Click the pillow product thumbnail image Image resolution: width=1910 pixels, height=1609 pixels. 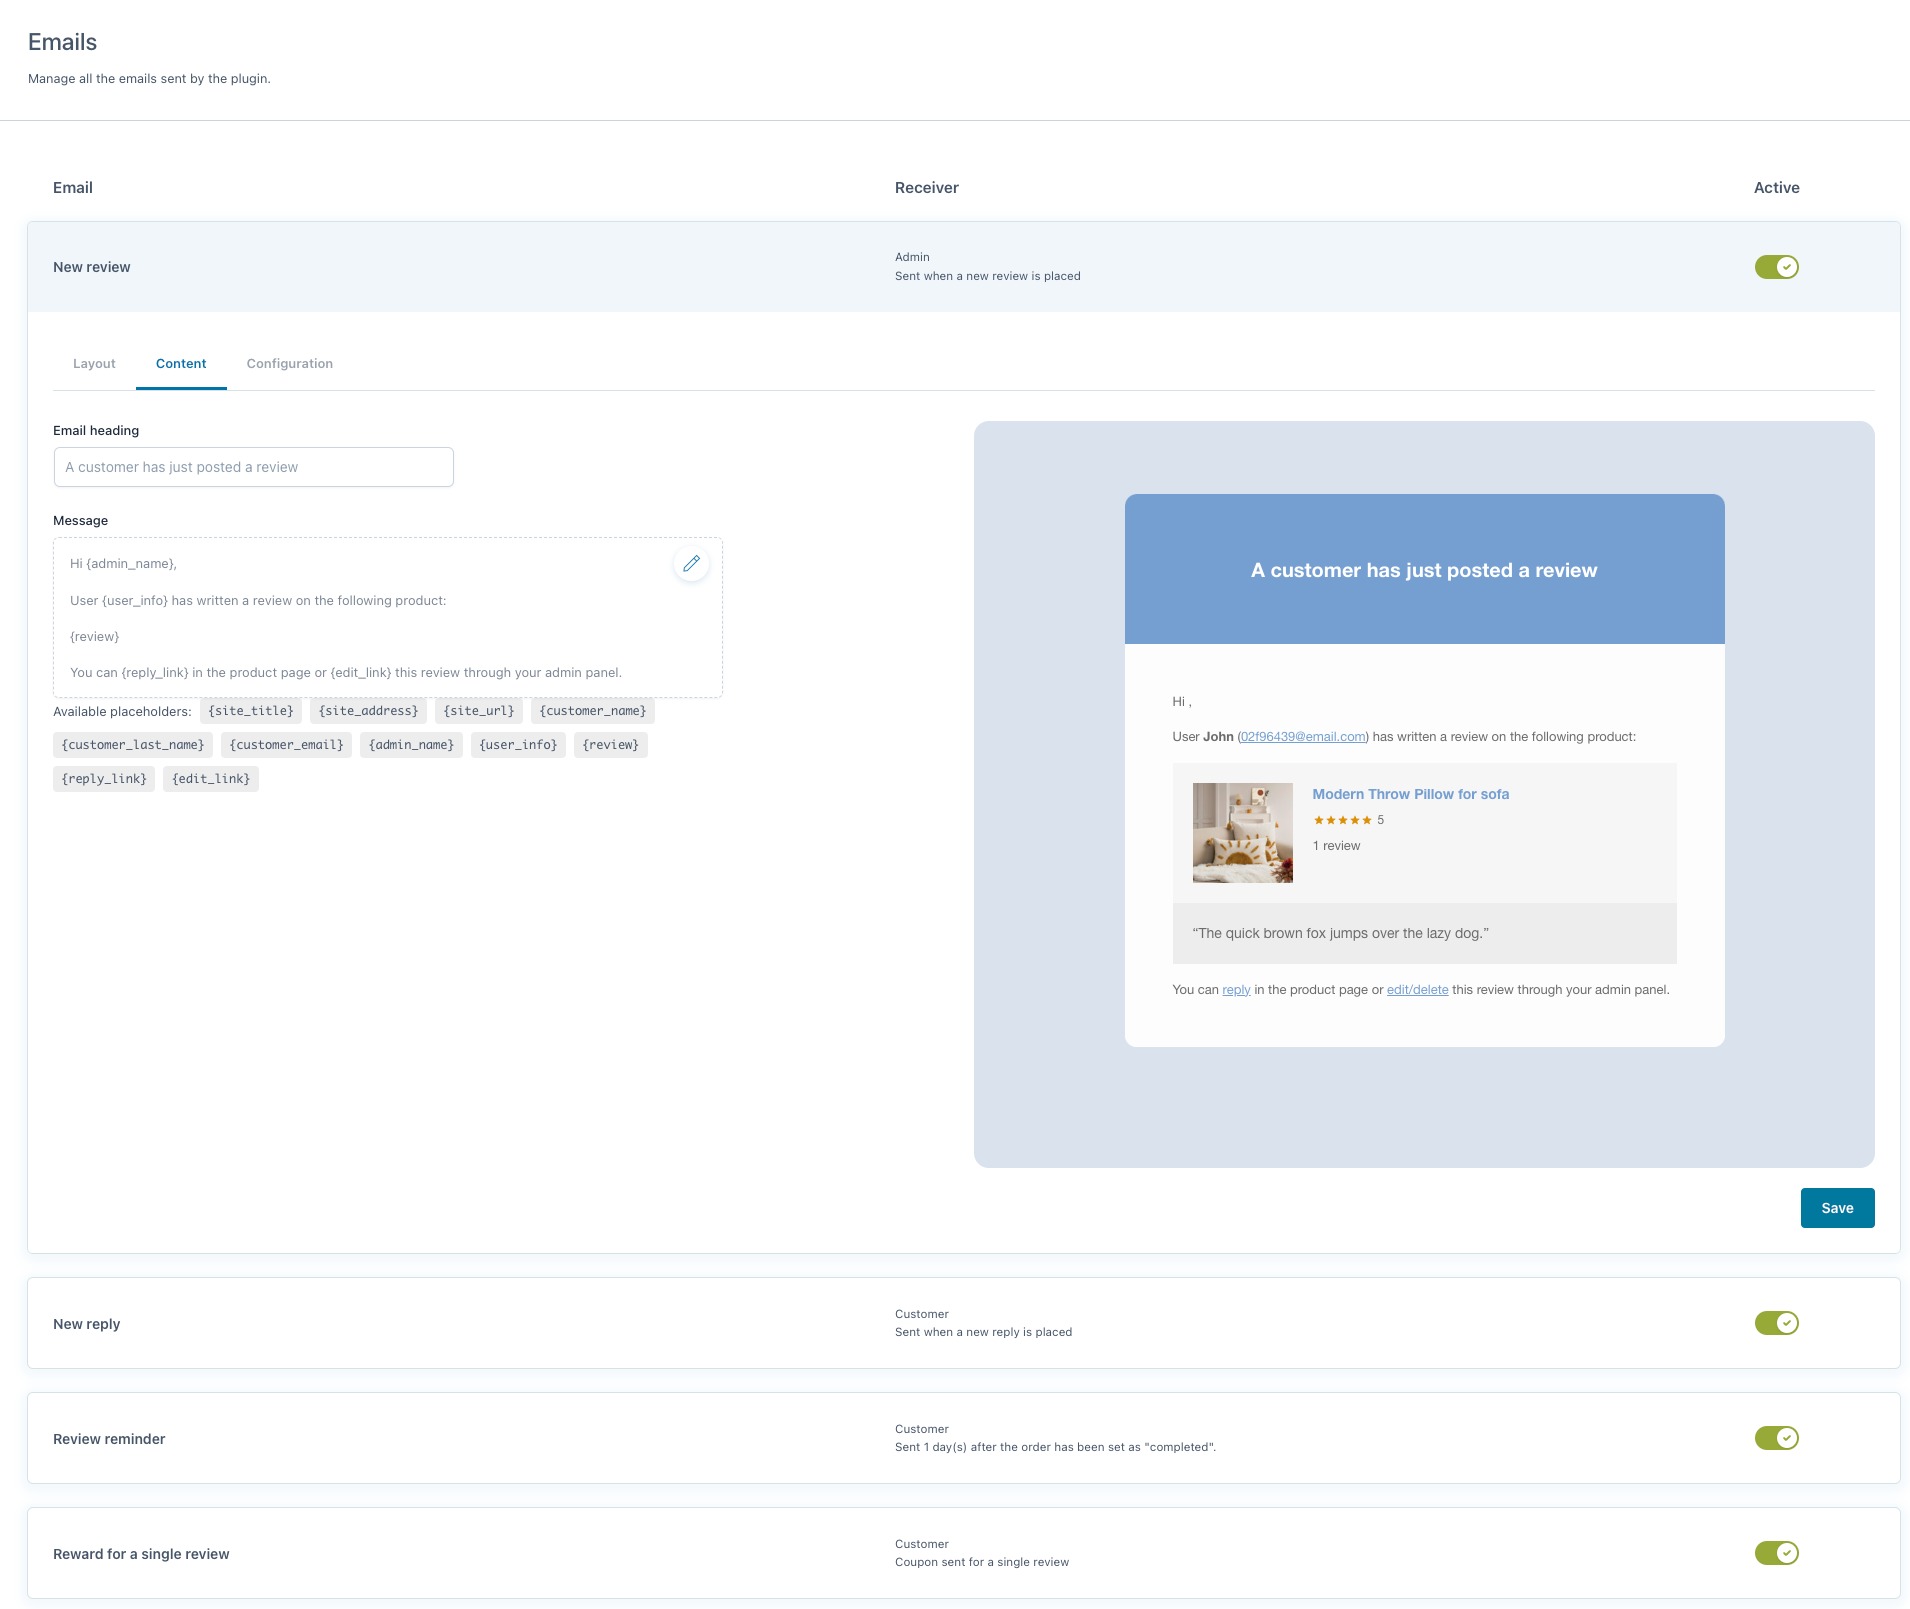(1242, 833)
